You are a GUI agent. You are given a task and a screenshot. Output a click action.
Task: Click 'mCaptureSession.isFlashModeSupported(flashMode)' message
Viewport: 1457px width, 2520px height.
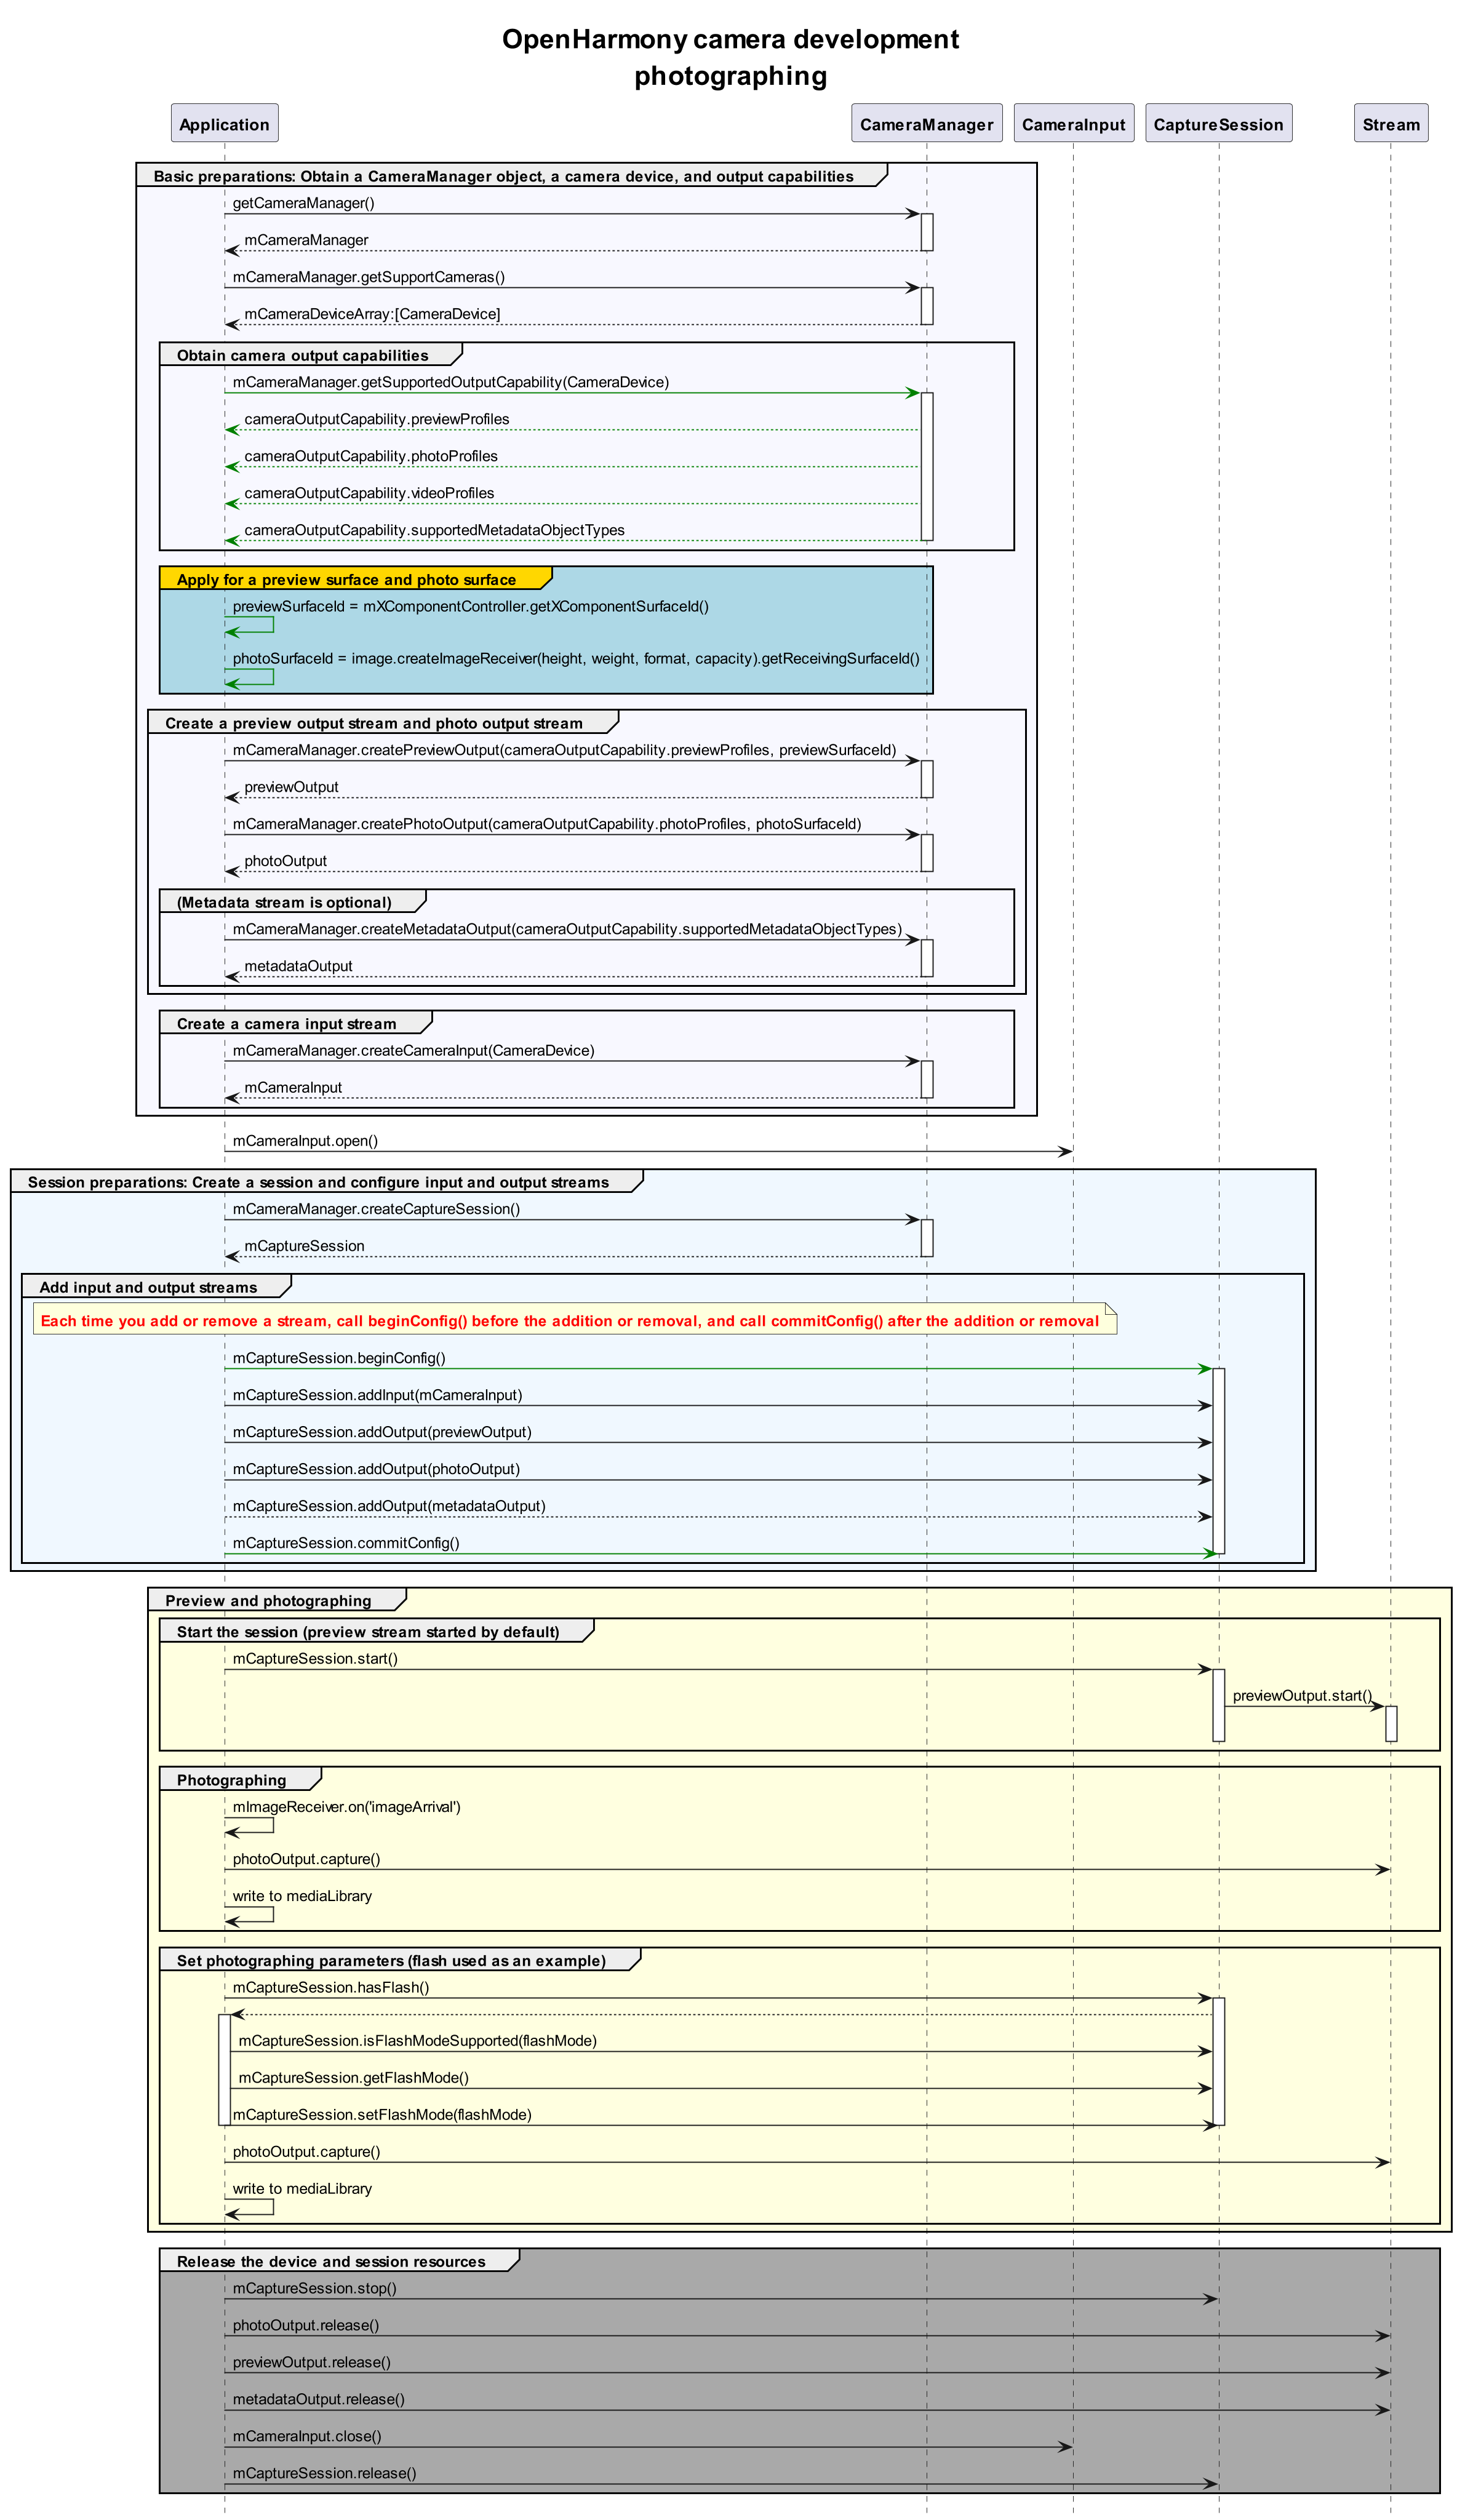(x=417, y=2041)
